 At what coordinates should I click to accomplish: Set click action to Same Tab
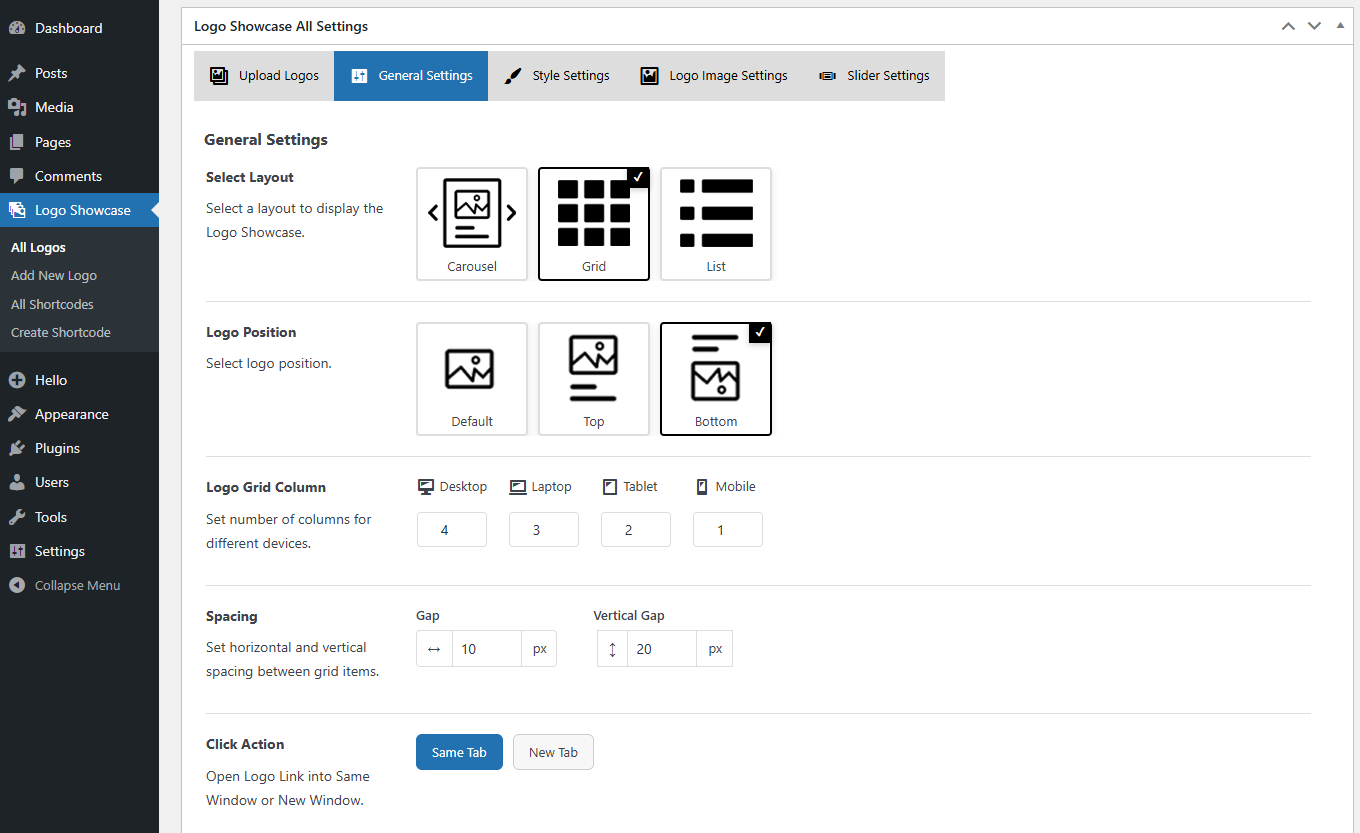[459, 752]
